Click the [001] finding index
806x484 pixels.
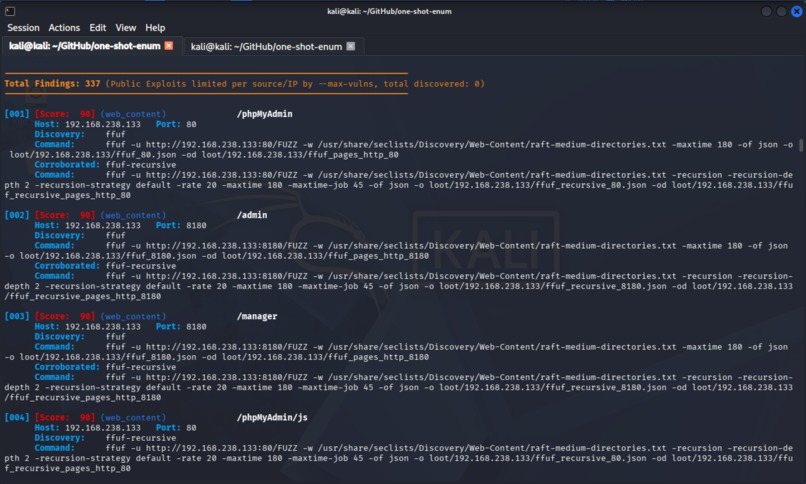click(x=17, y=114)
